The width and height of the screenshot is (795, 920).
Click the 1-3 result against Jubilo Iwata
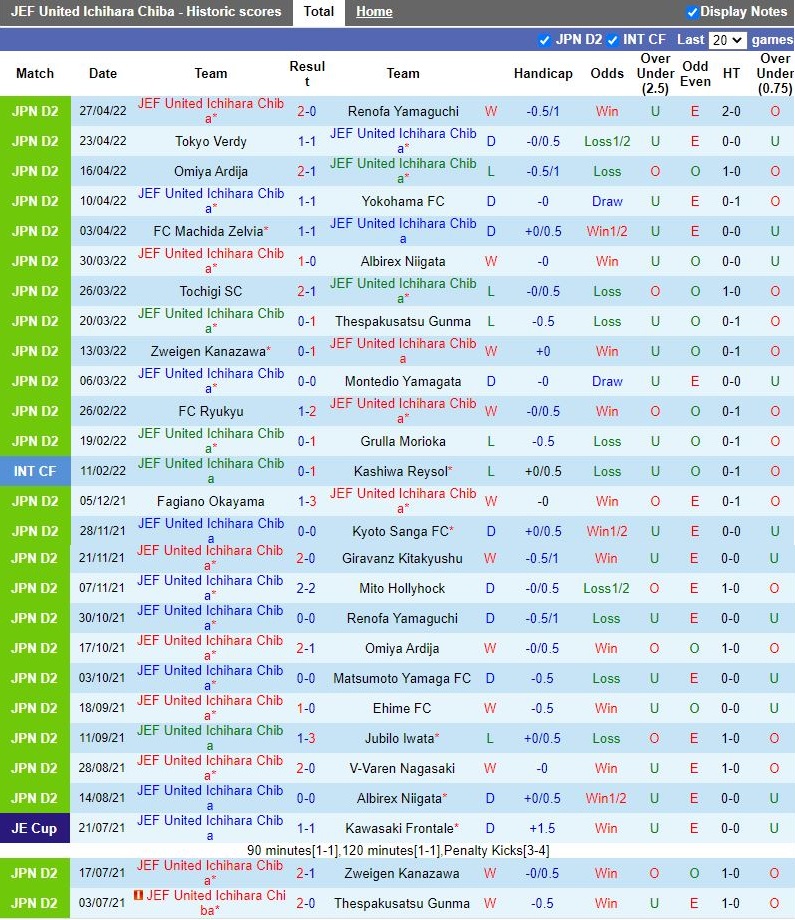coord(306,738)
